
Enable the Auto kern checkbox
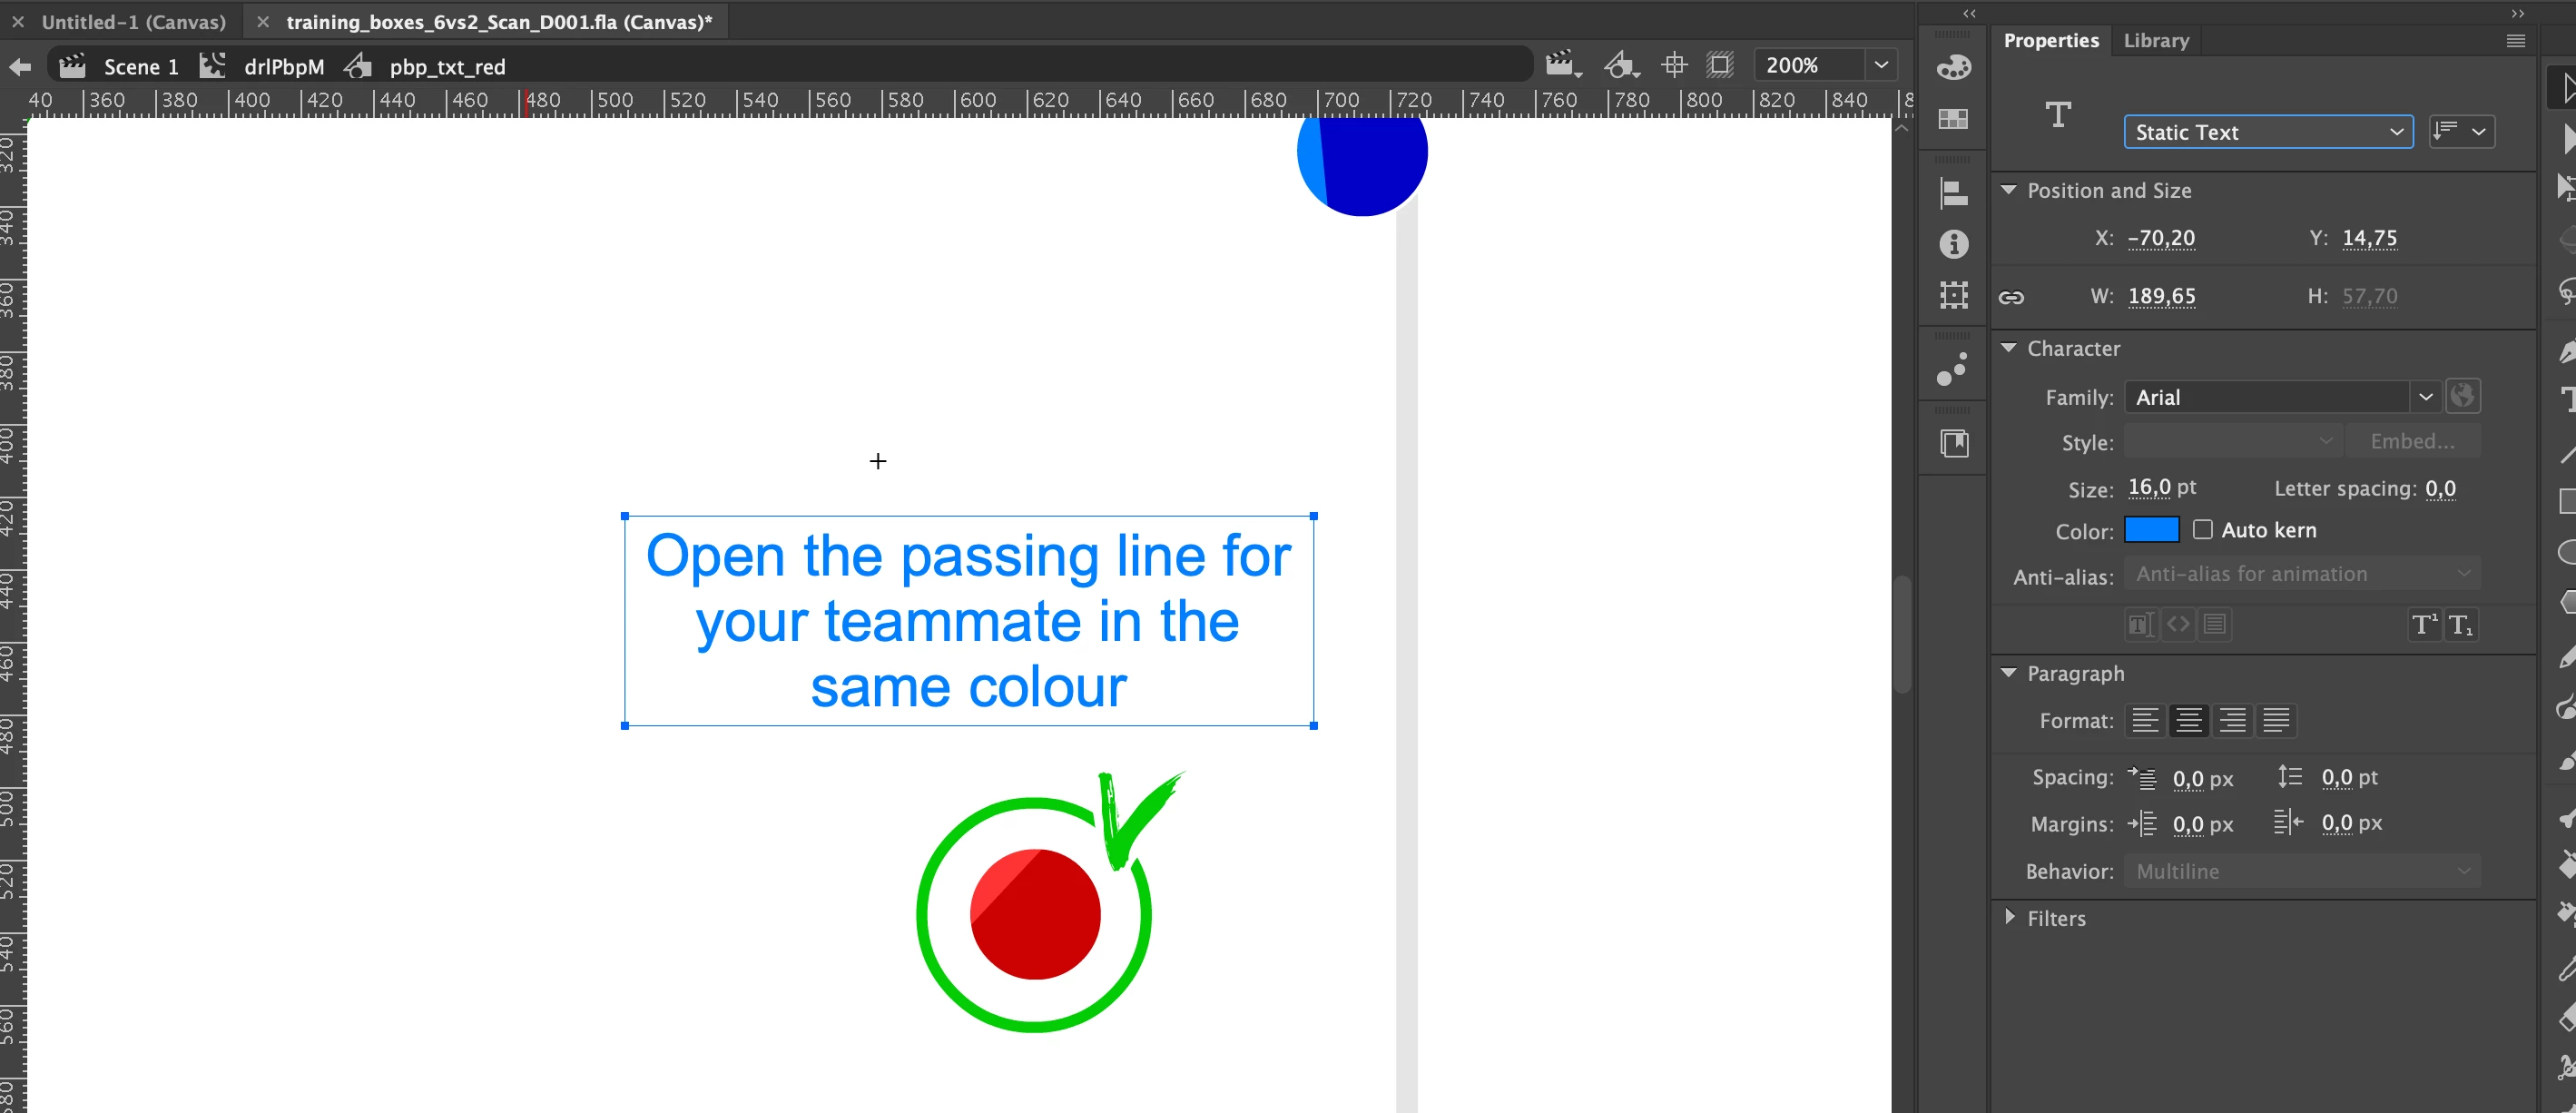[x=2202, y=529]
